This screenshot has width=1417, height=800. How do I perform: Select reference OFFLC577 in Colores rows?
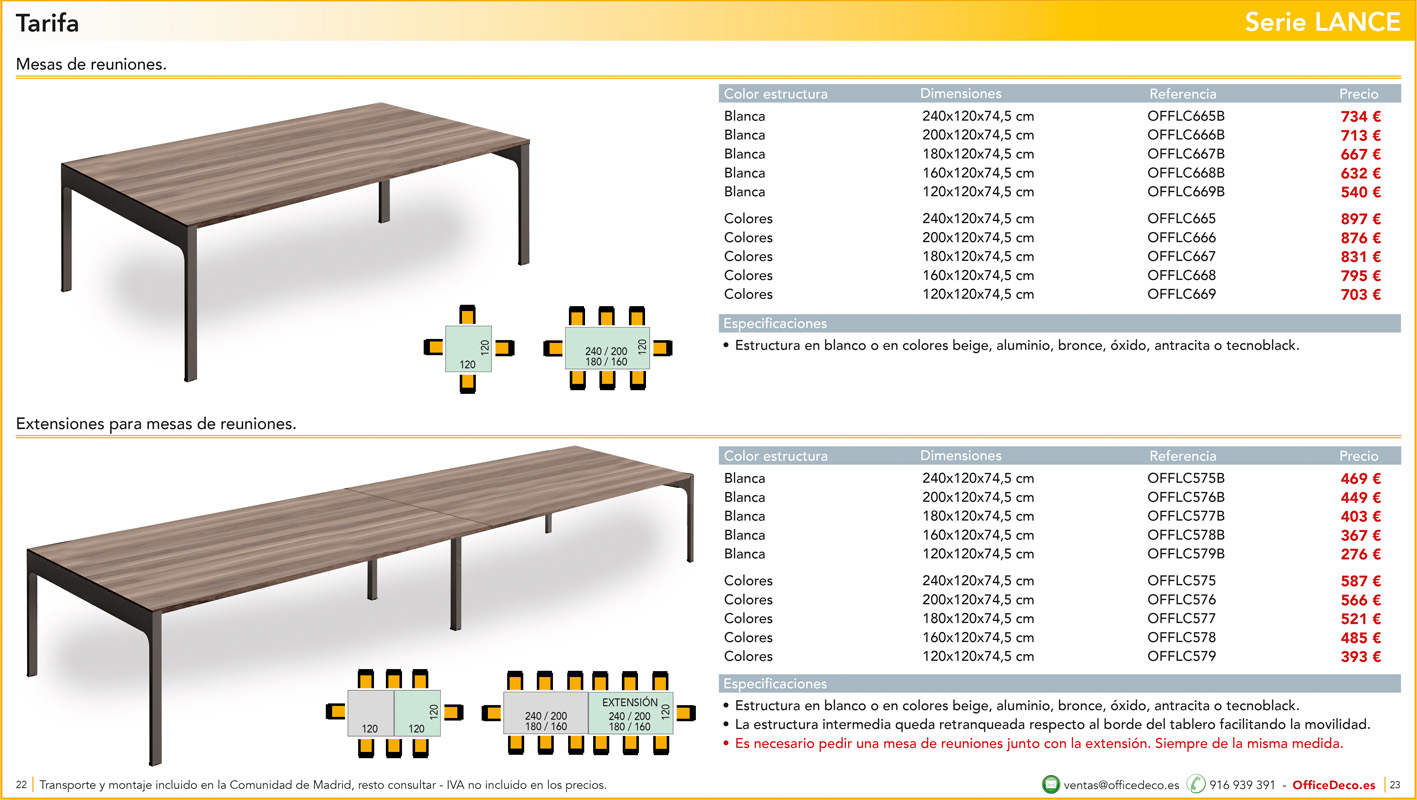coord(1182,619)
